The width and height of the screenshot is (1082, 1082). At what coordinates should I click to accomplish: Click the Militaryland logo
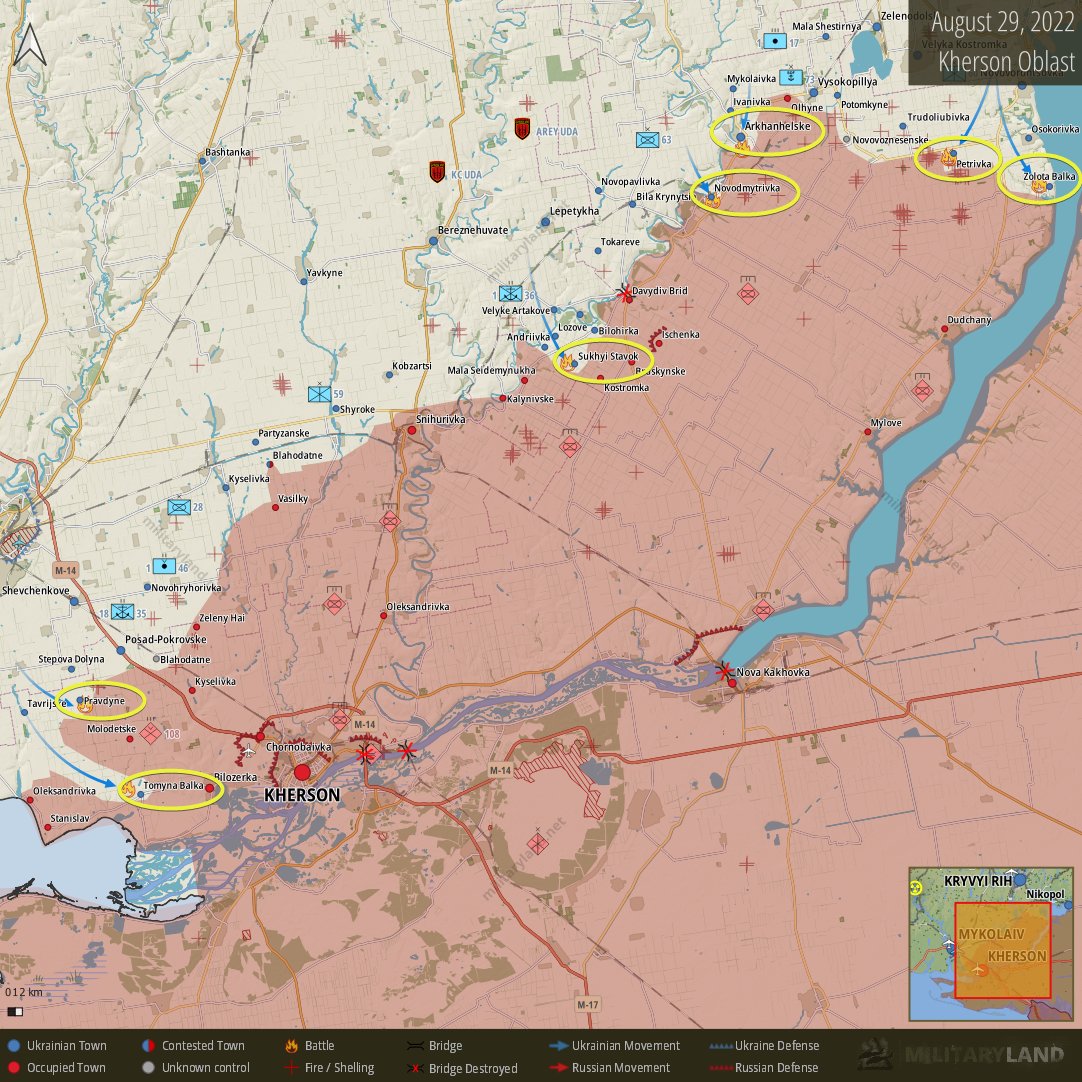coord(960,1054)
